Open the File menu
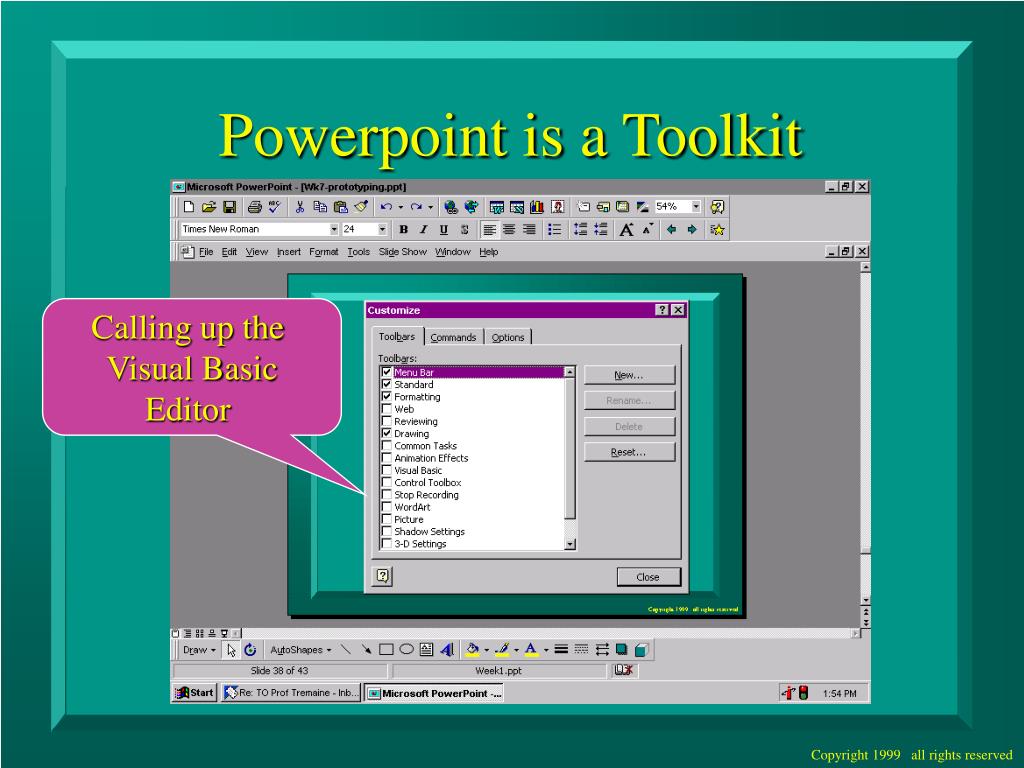Viewport: 1024px width, 768px height. [x=206, y=252]
